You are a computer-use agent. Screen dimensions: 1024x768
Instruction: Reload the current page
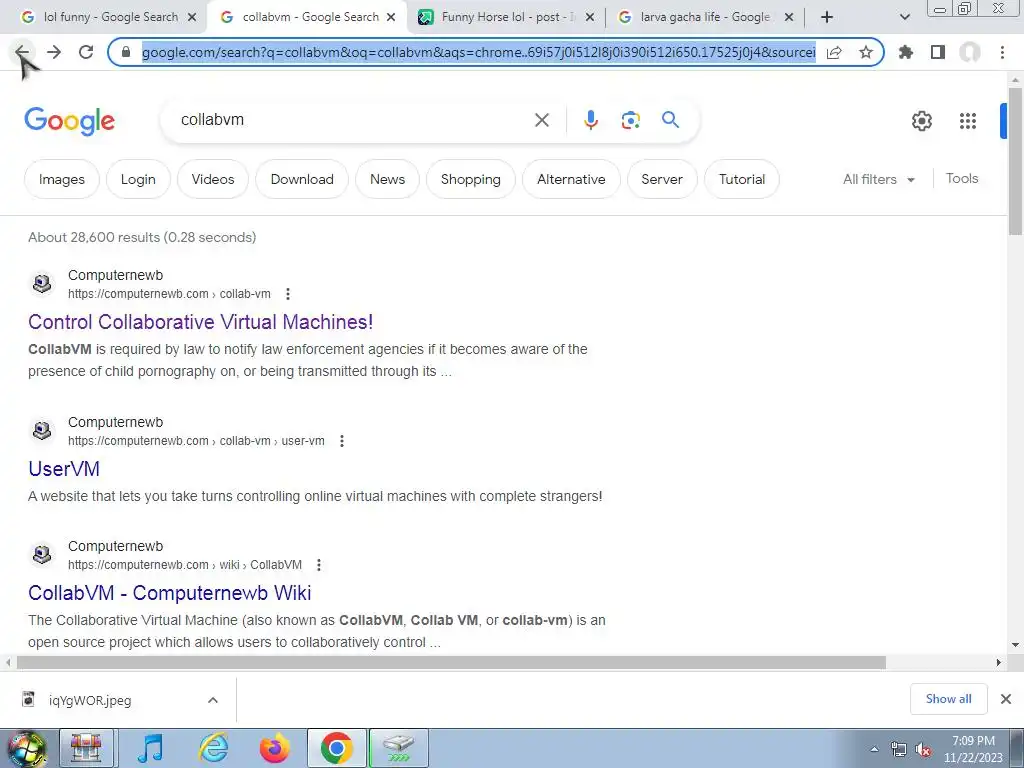[86, 52]
